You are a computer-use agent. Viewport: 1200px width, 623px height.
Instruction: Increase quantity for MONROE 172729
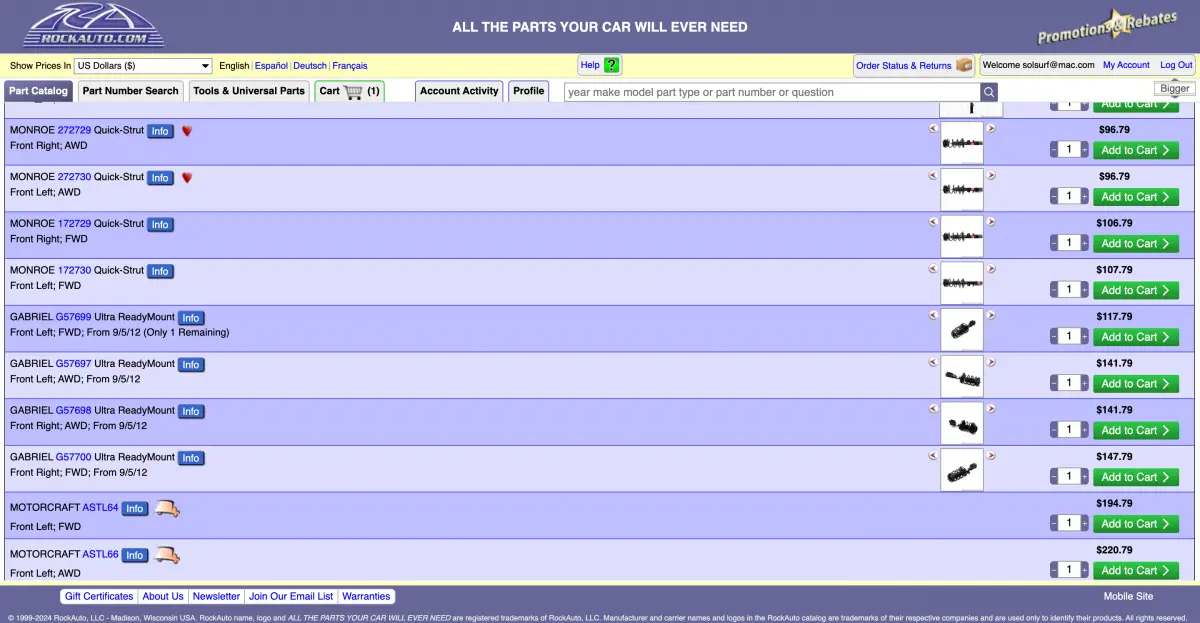pyautogui.click(x=1084, y=243)
